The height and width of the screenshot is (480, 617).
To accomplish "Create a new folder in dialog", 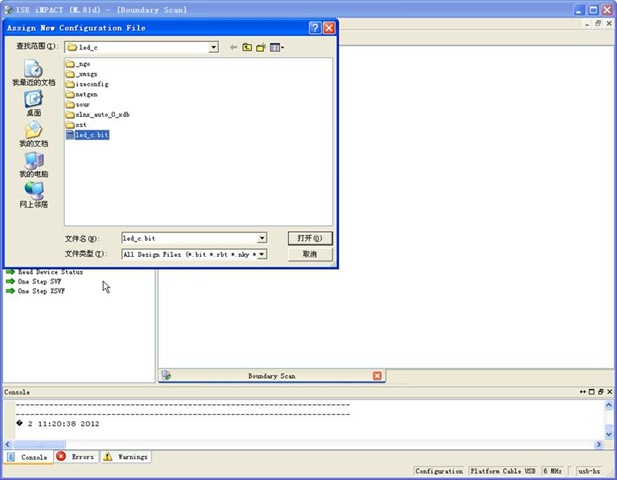I will tap(260, 47).
